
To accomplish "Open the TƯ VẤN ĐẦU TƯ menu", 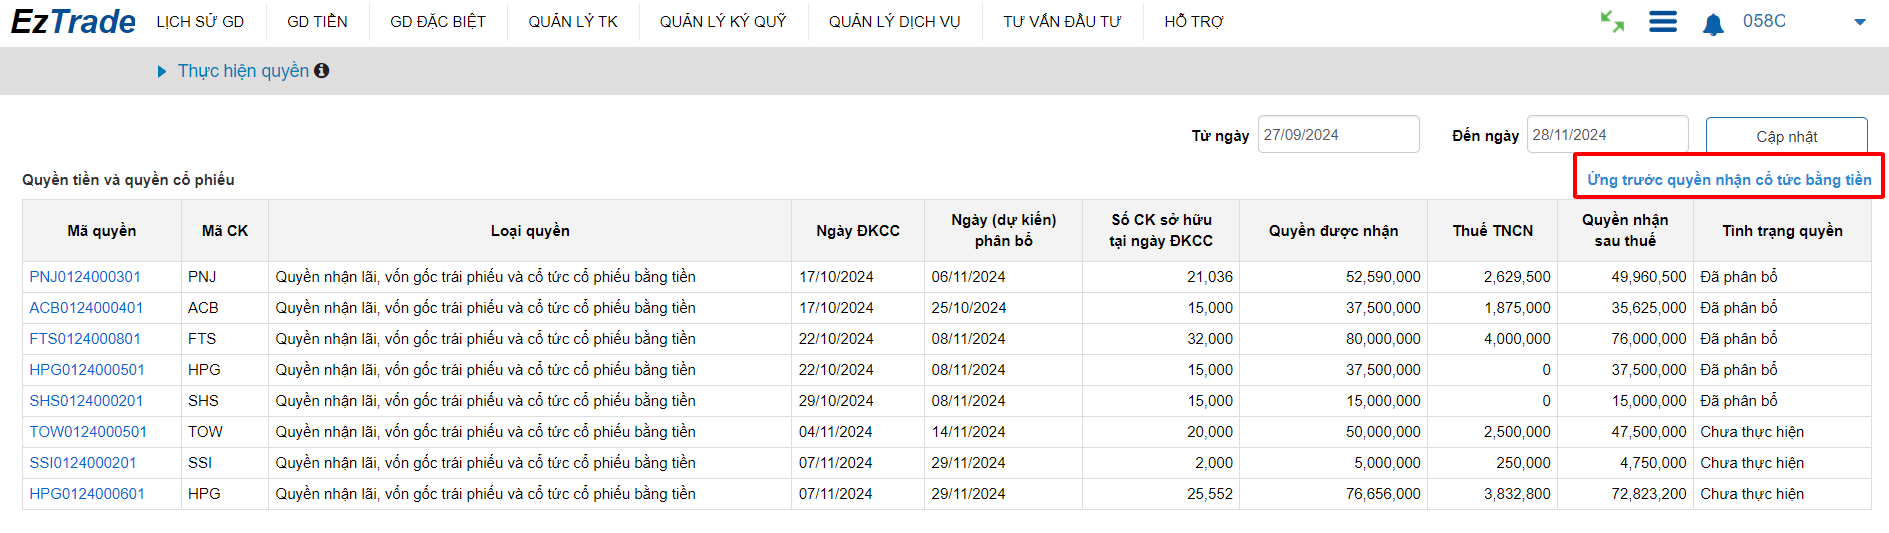I will pyautogui.click(x=1062, y=22).
